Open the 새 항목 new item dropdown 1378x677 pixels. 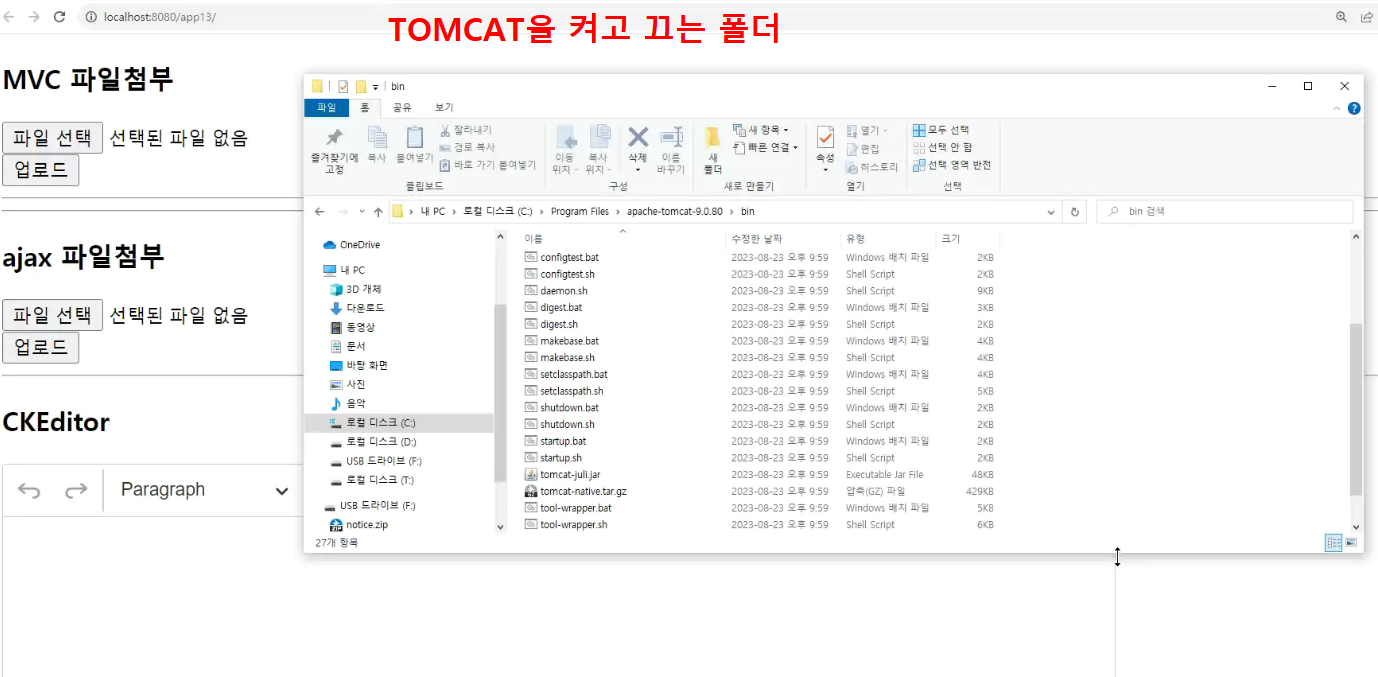click(761, 130)
